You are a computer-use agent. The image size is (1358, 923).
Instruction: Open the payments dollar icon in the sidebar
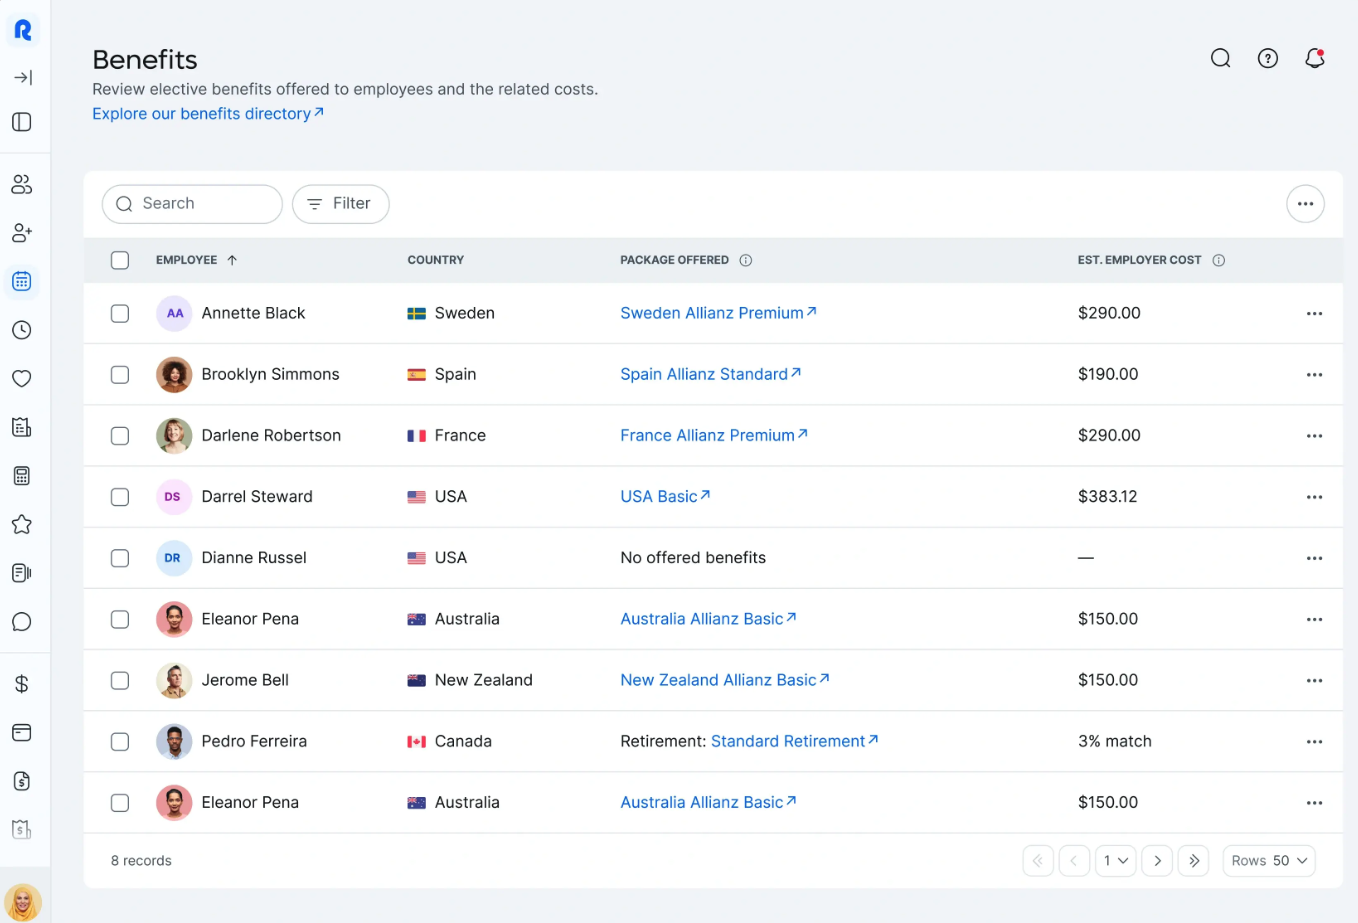coord(22,684)
